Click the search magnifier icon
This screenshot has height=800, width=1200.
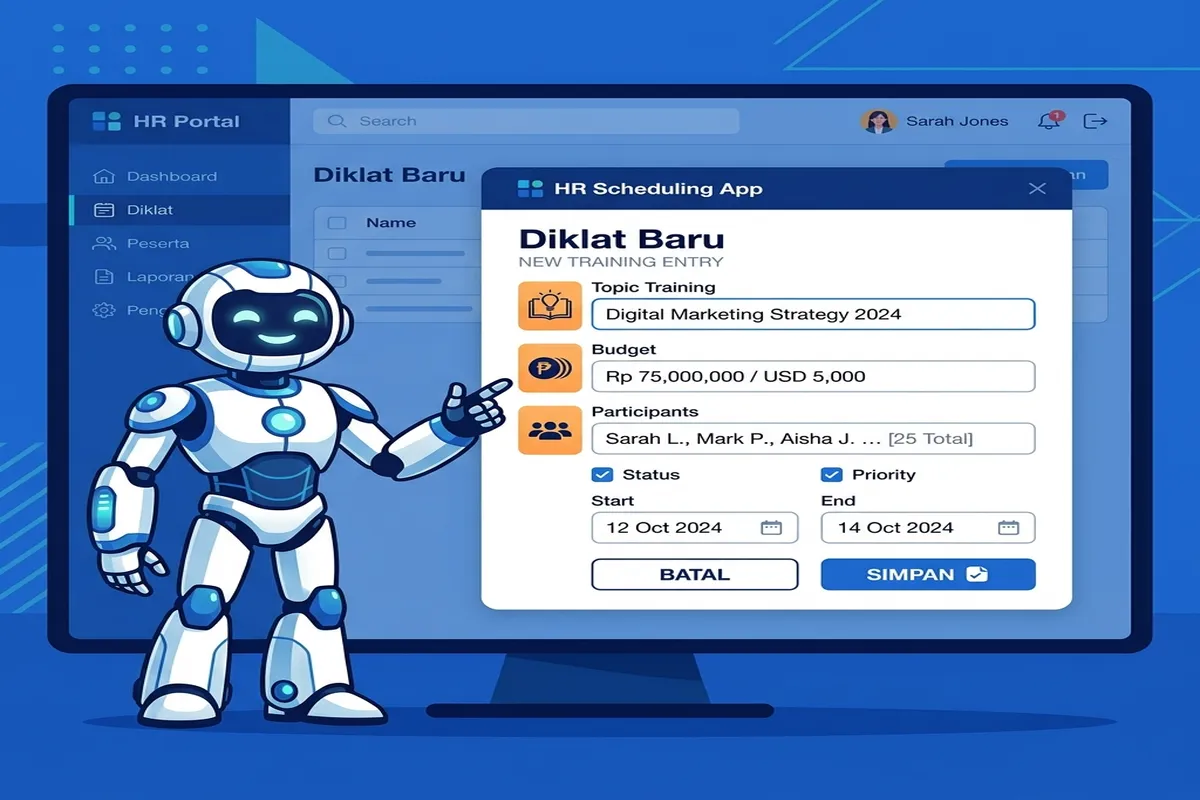[337, 121]
